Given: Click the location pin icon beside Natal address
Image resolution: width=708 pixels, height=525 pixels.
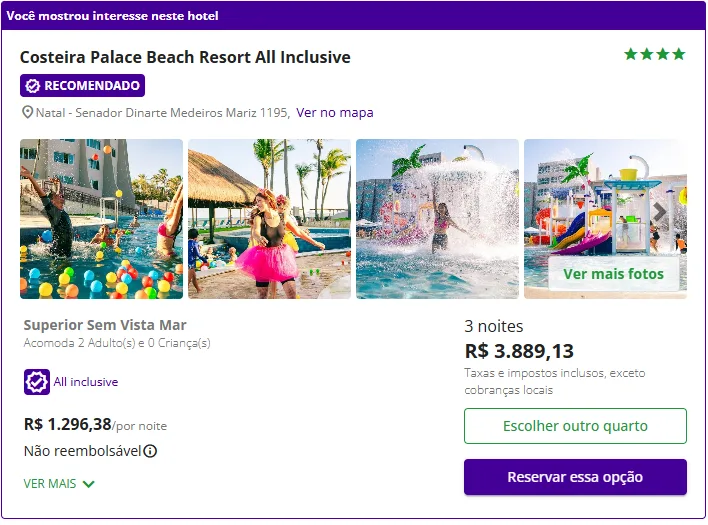Looking at the screenshot, I should coord(28,113).
